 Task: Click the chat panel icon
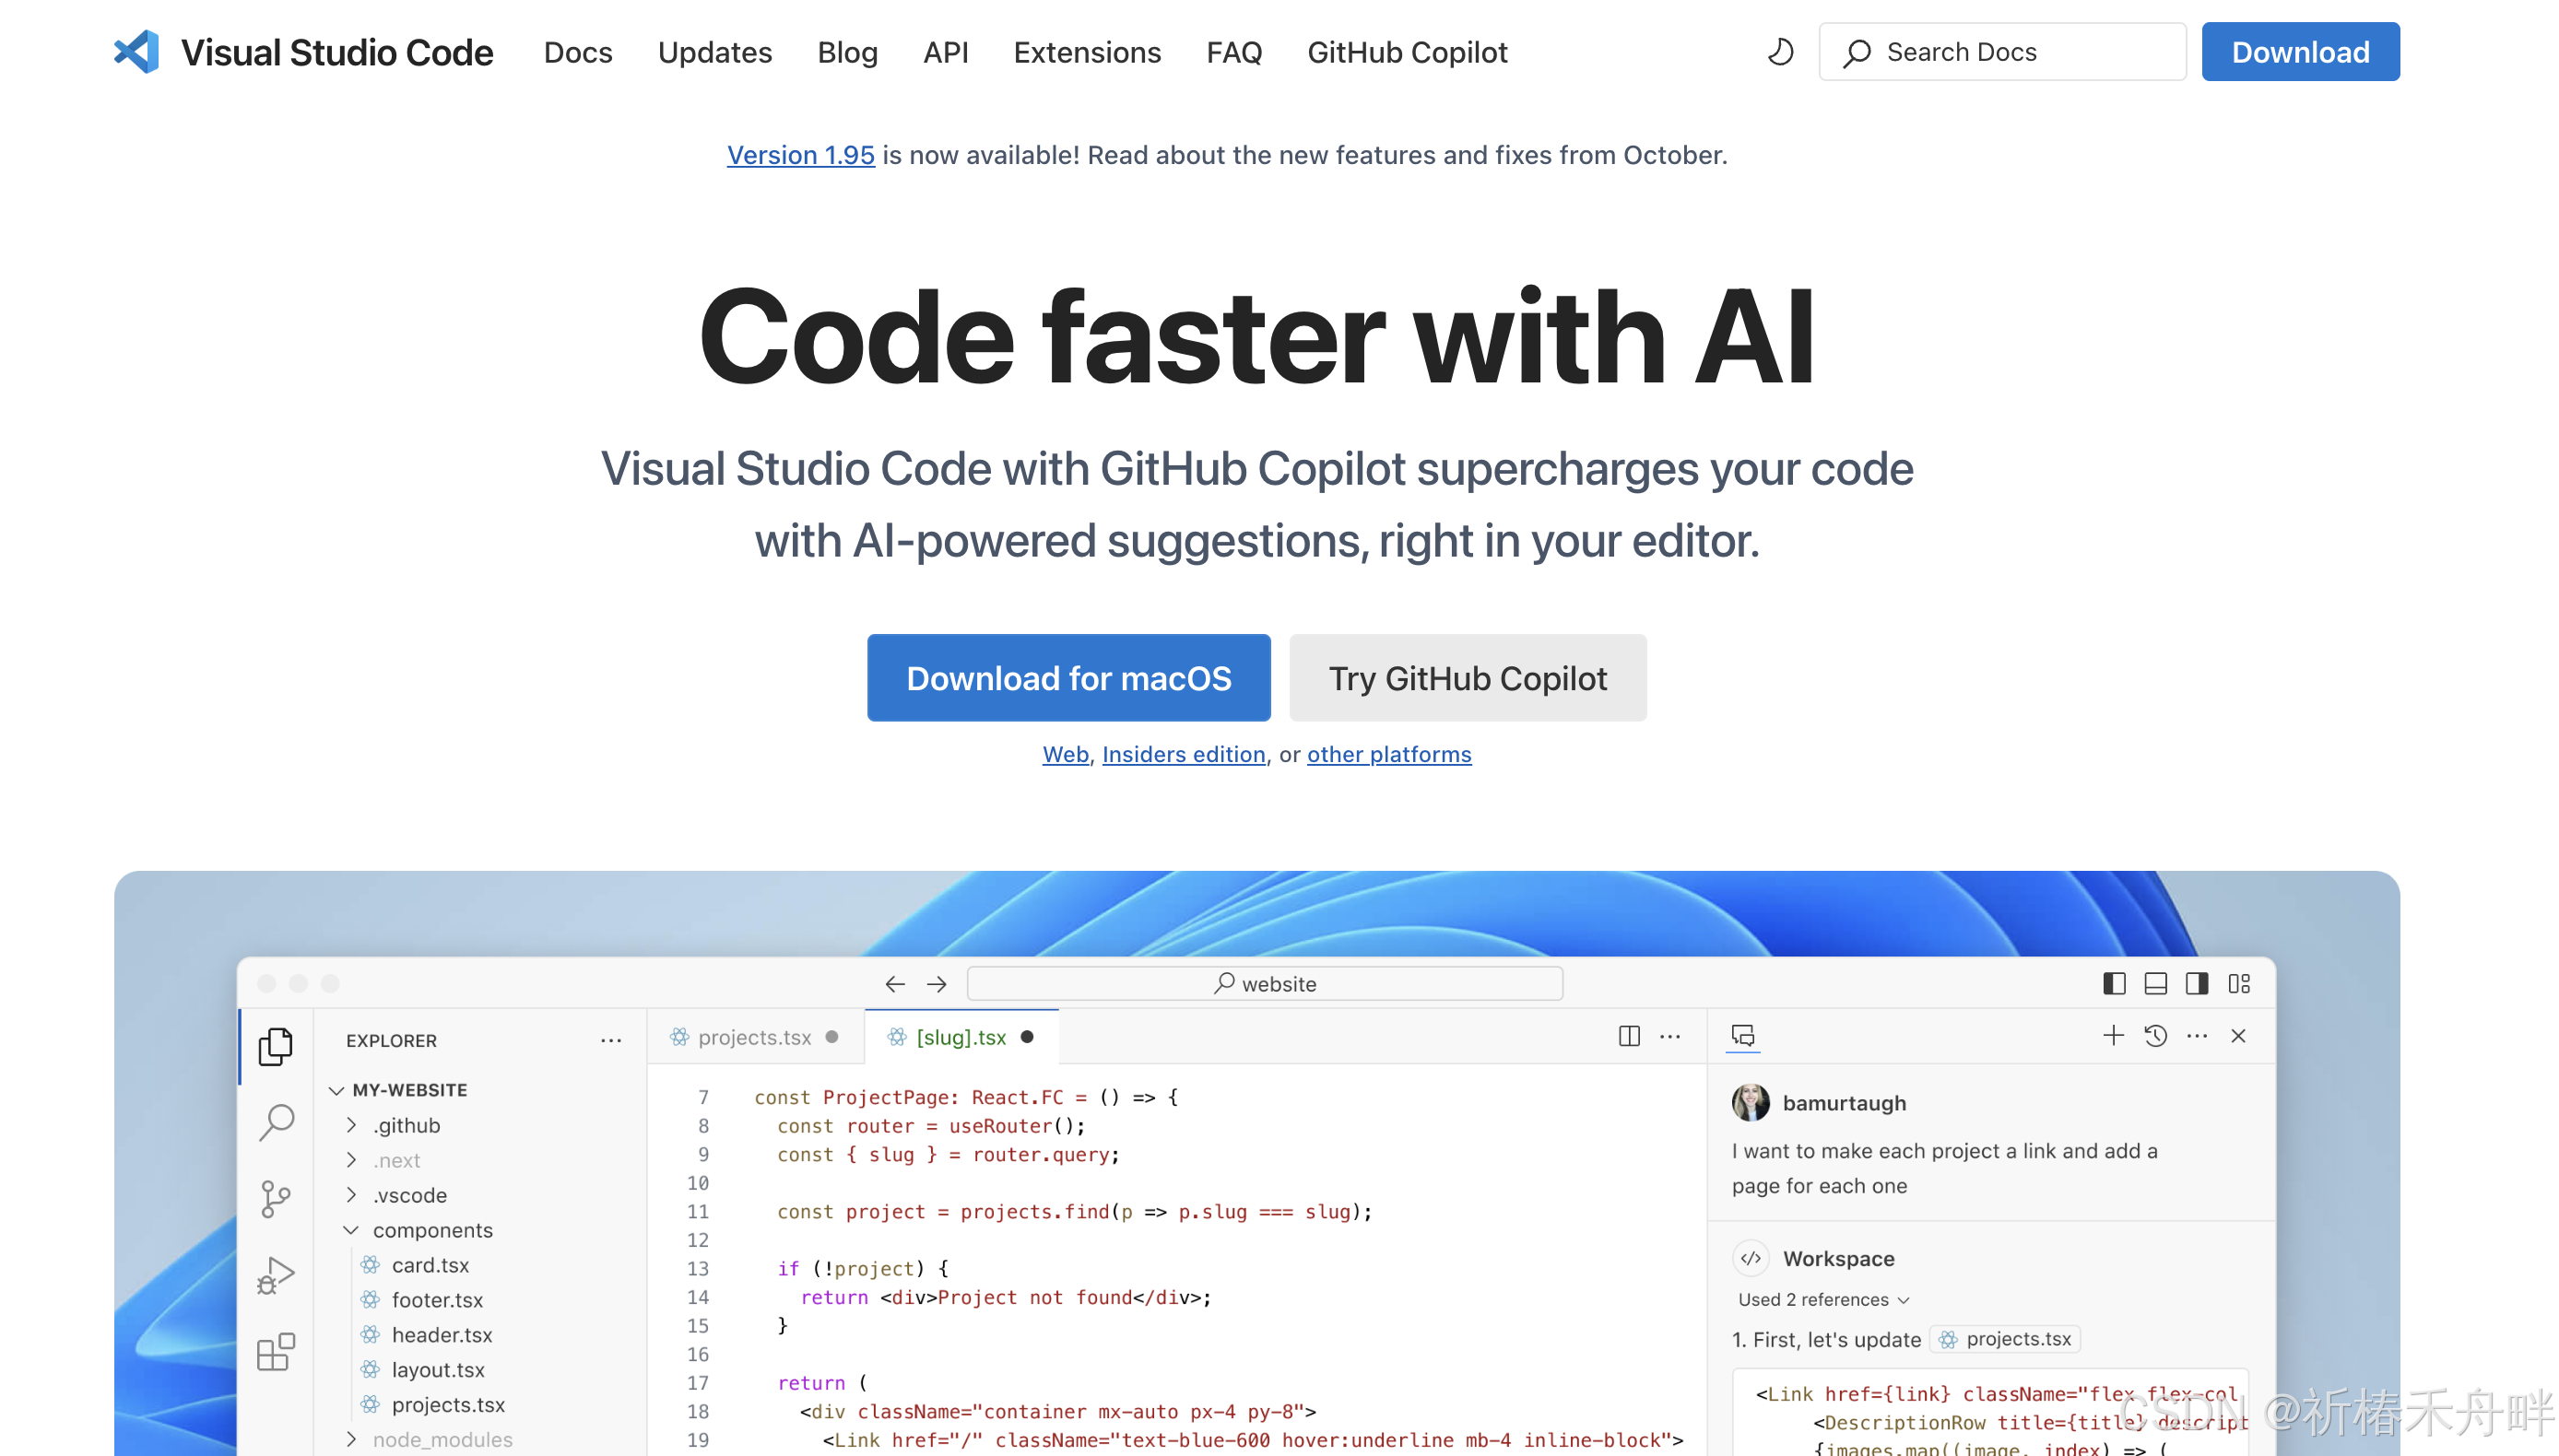1743,1036
